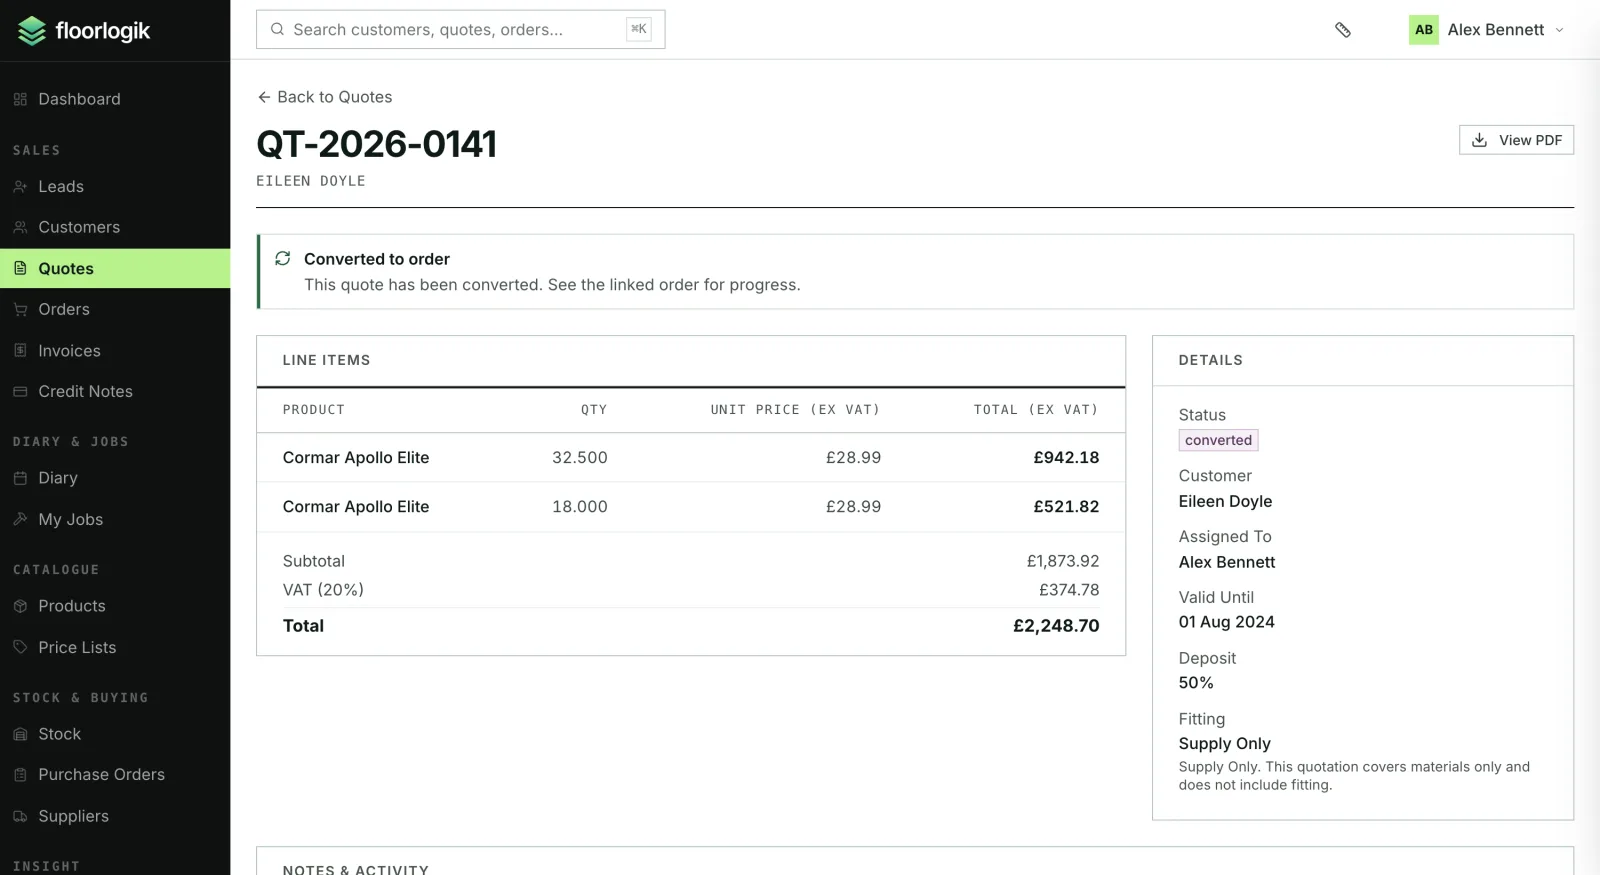Click the VAT amount £374.78

click(x=1069, y=590)
